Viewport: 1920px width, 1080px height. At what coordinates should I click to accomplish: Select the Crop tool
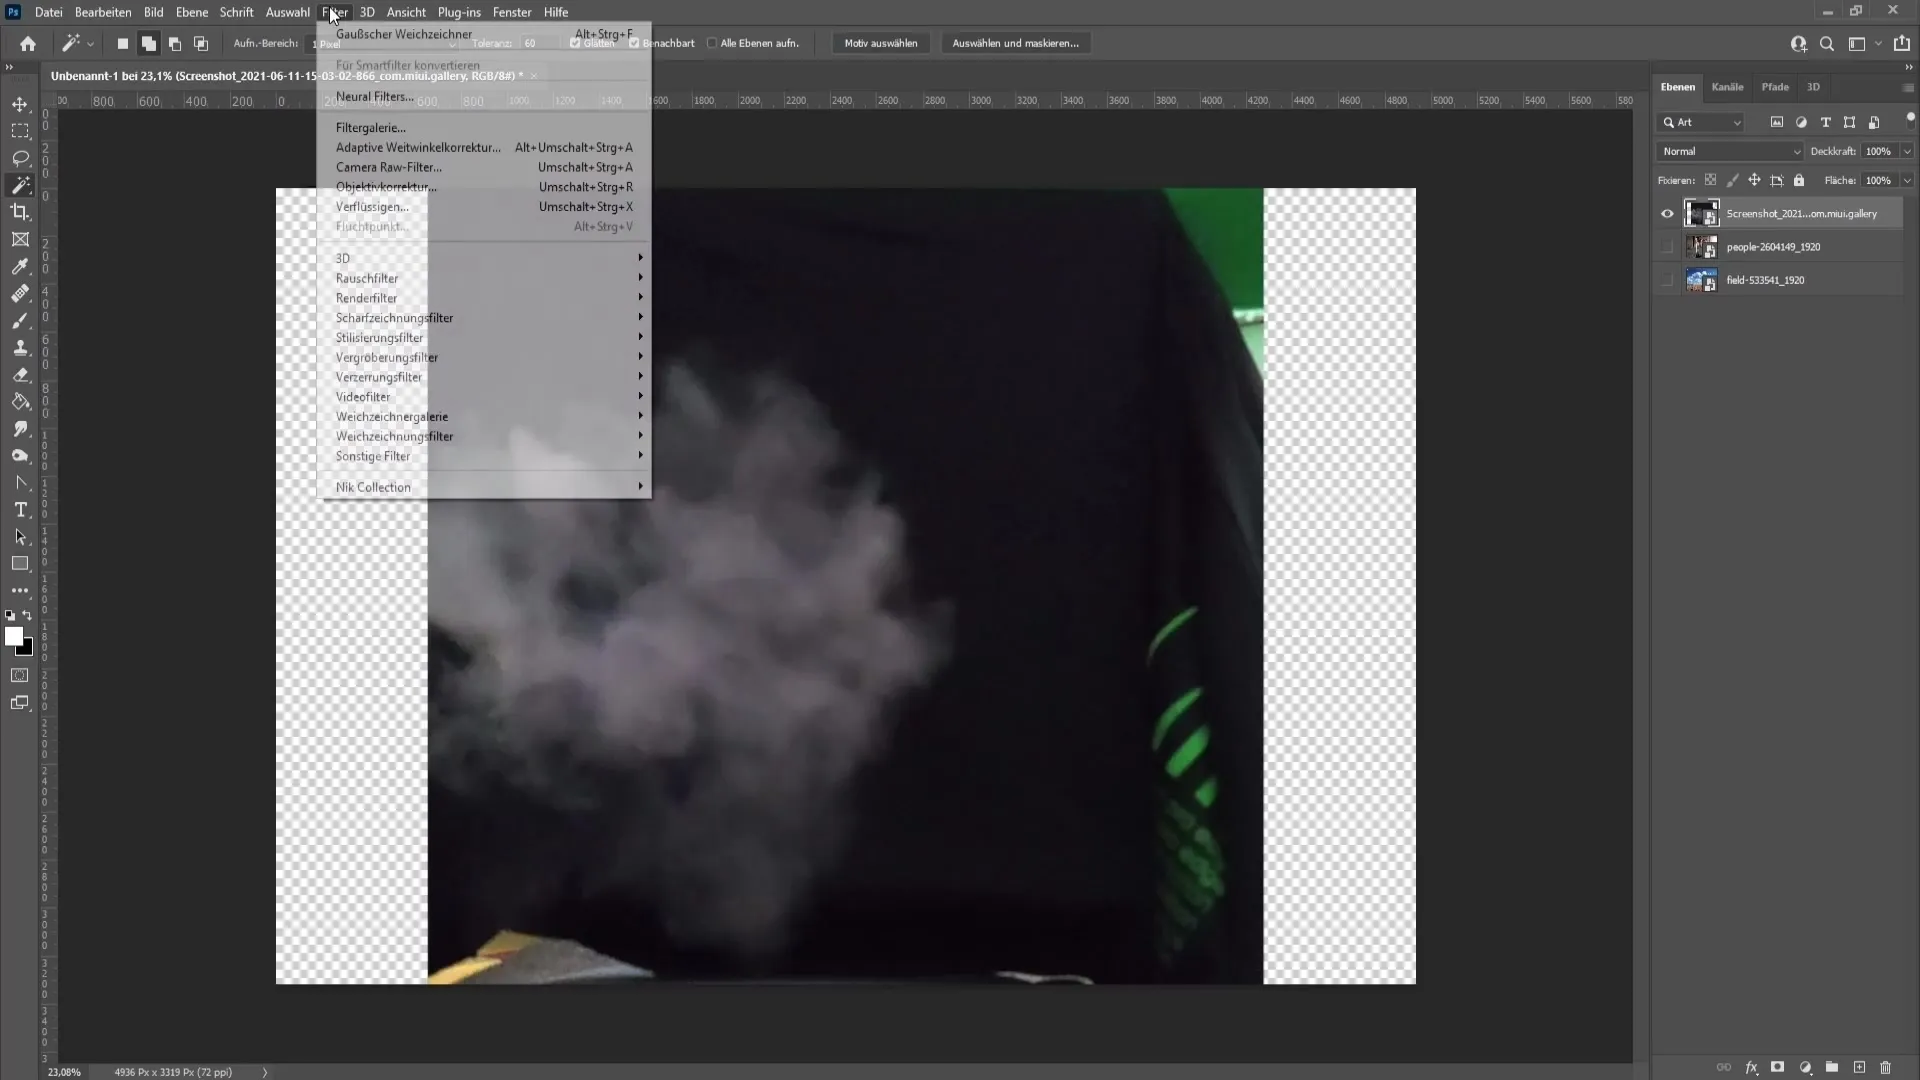(18, 212)
